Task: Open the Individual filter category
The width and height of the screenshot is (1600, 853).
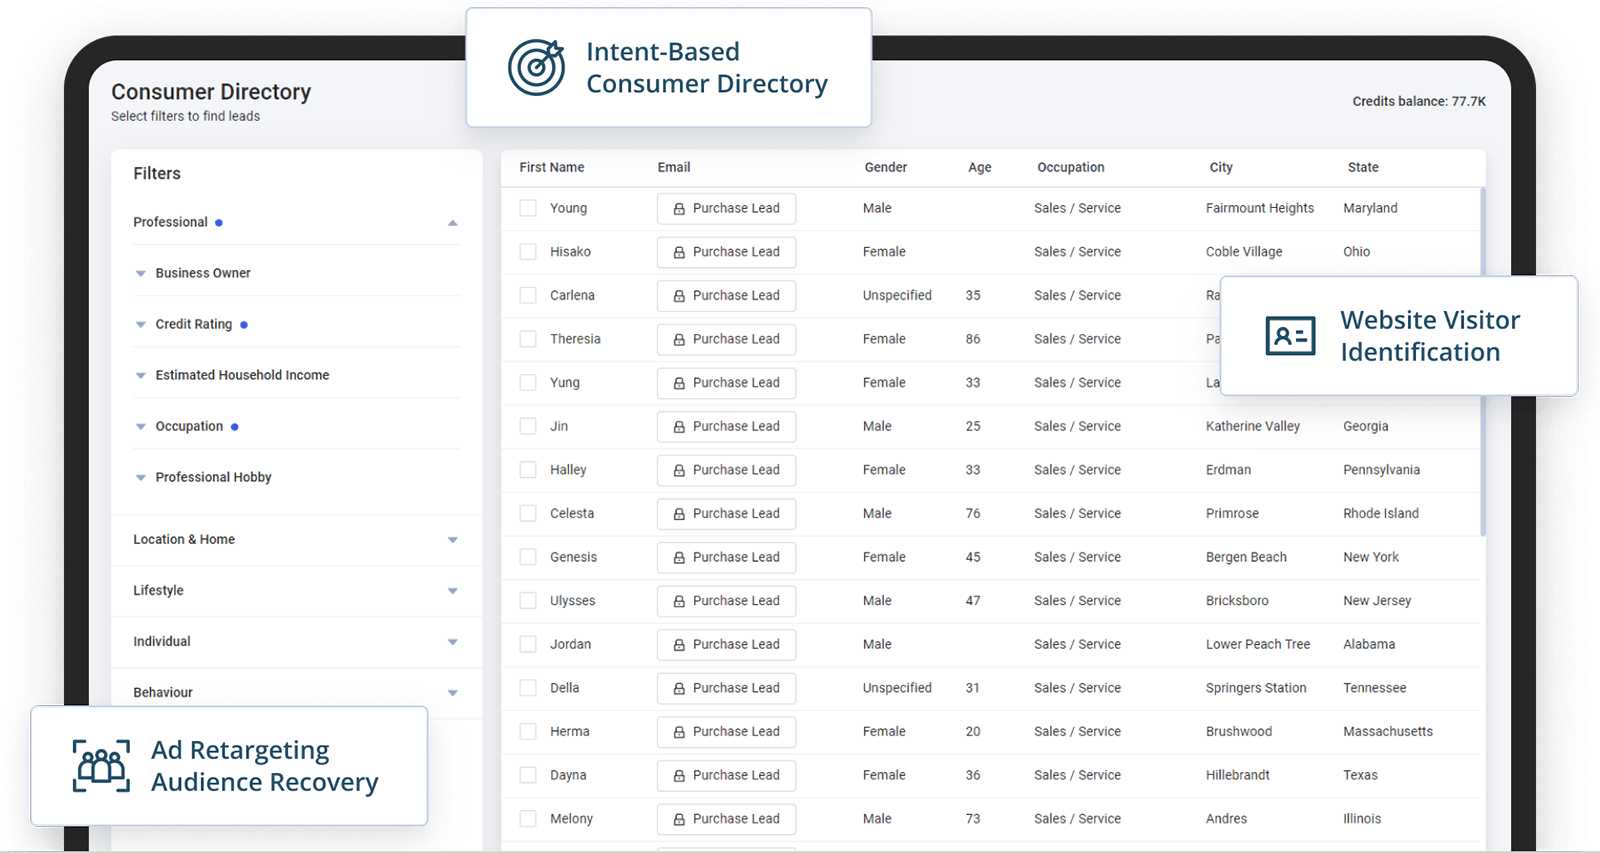Action: (452, 642)
